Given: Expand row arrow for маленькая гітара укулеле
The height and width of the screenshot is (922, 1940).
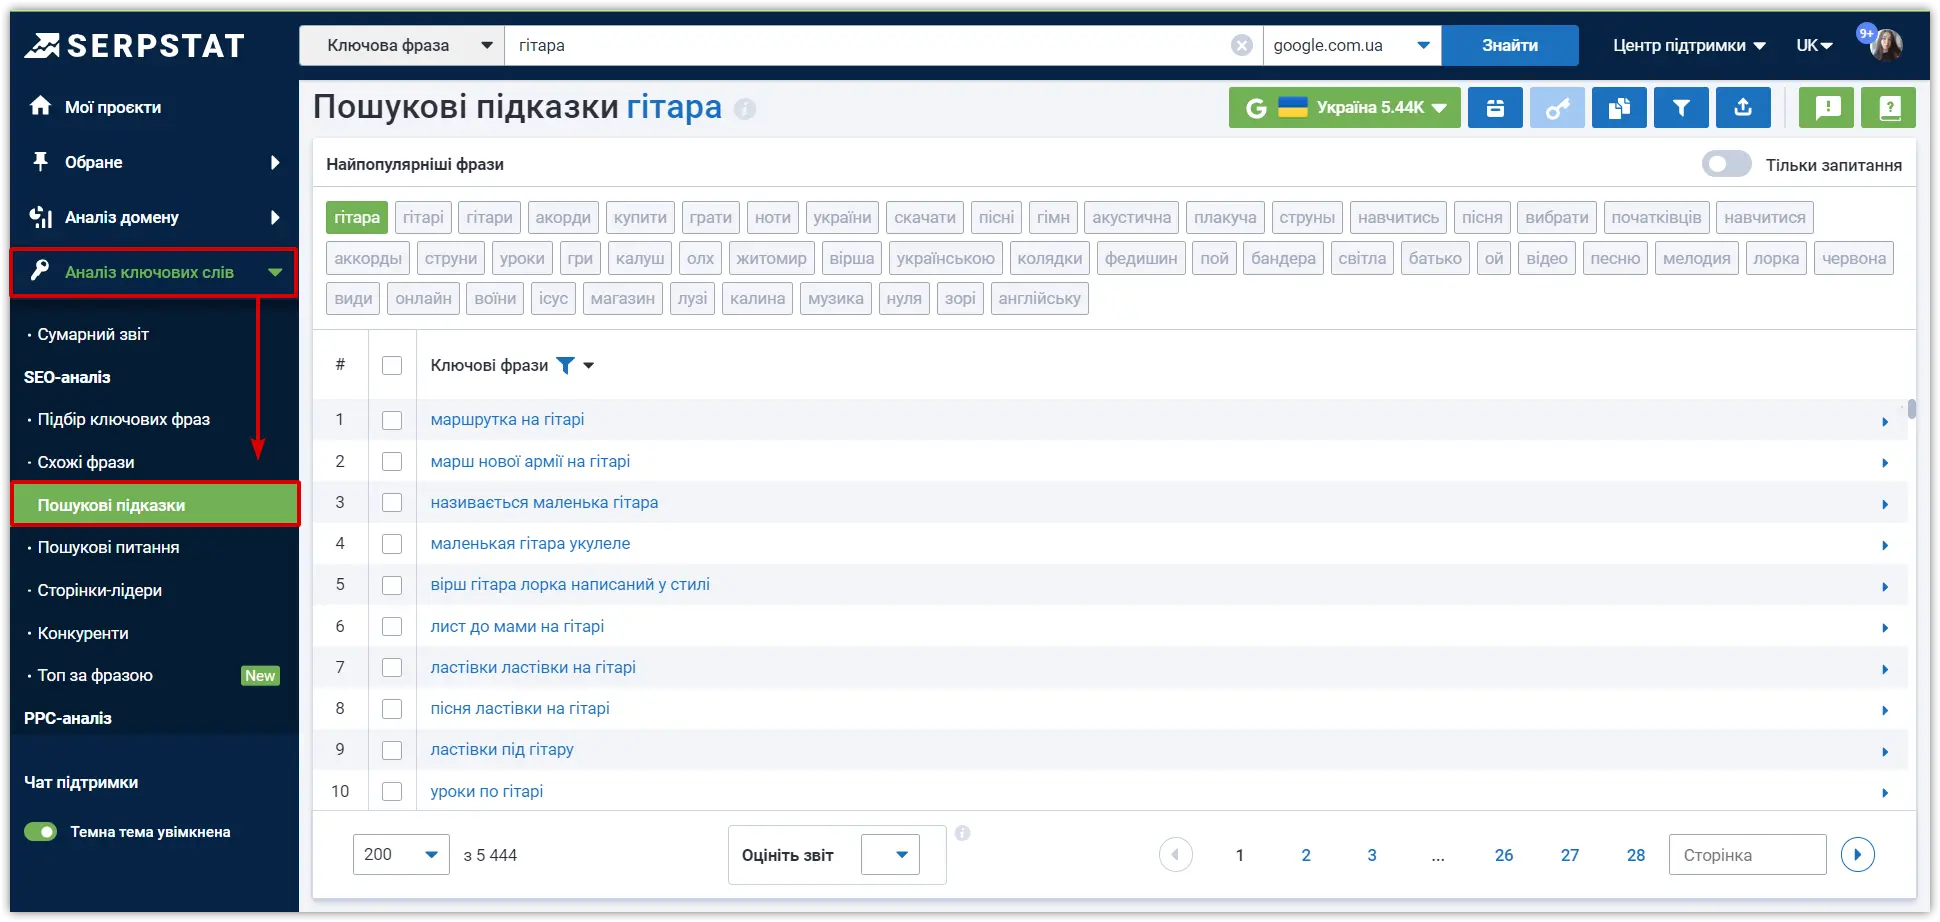Looking at the screenshot, I should point(1885,545).
